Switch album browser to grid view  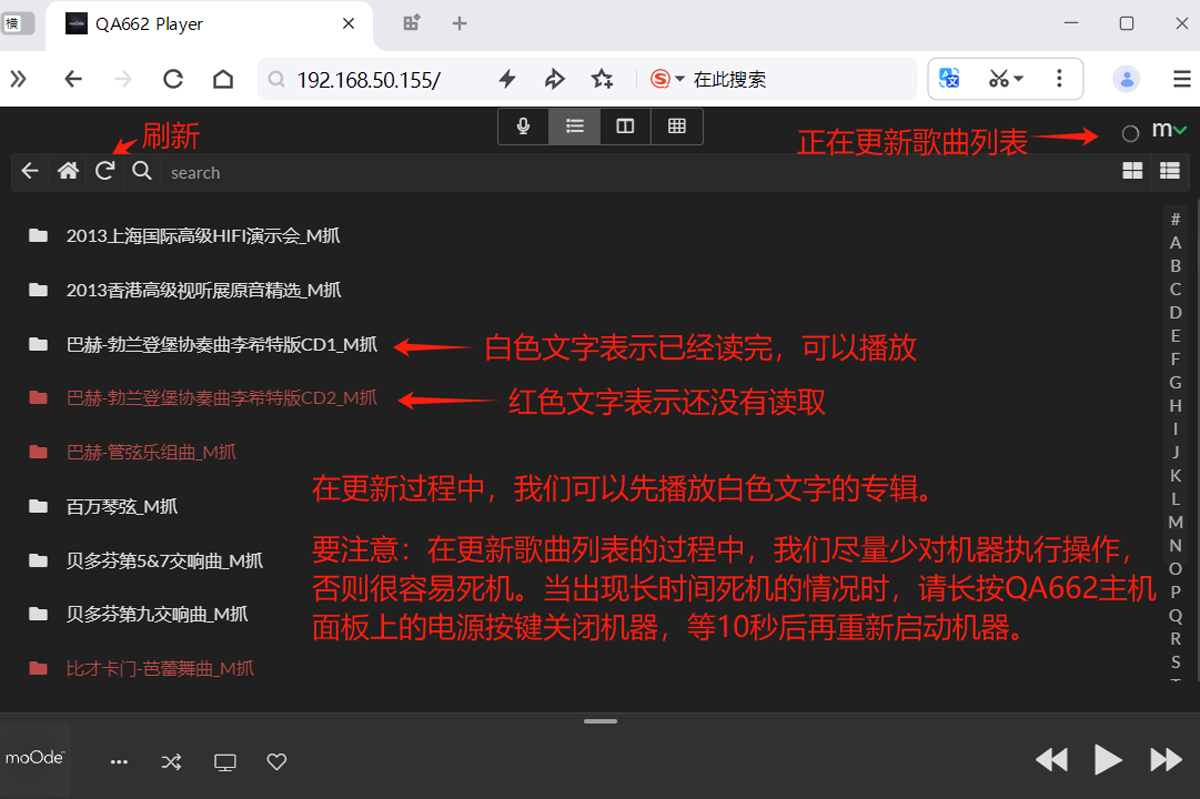pos(1133,171)
